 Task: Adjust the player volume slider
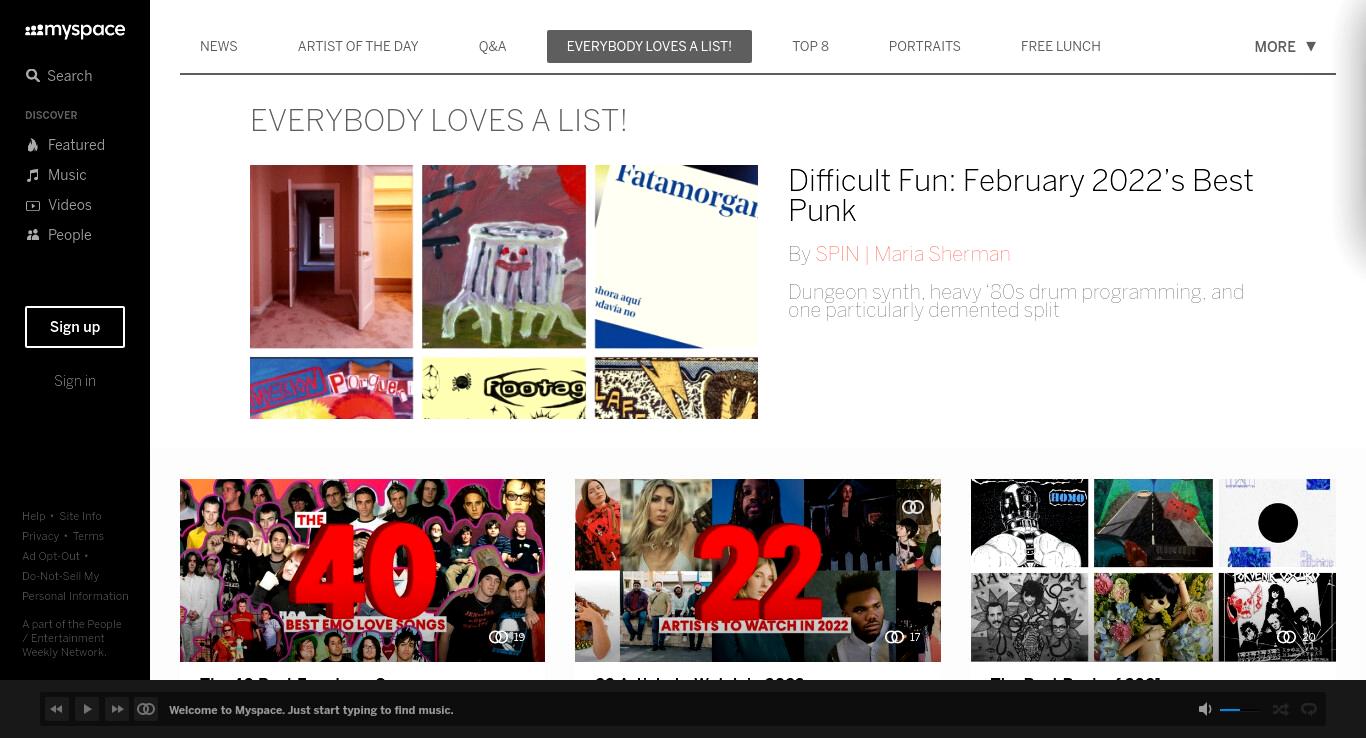point(1240,709)
